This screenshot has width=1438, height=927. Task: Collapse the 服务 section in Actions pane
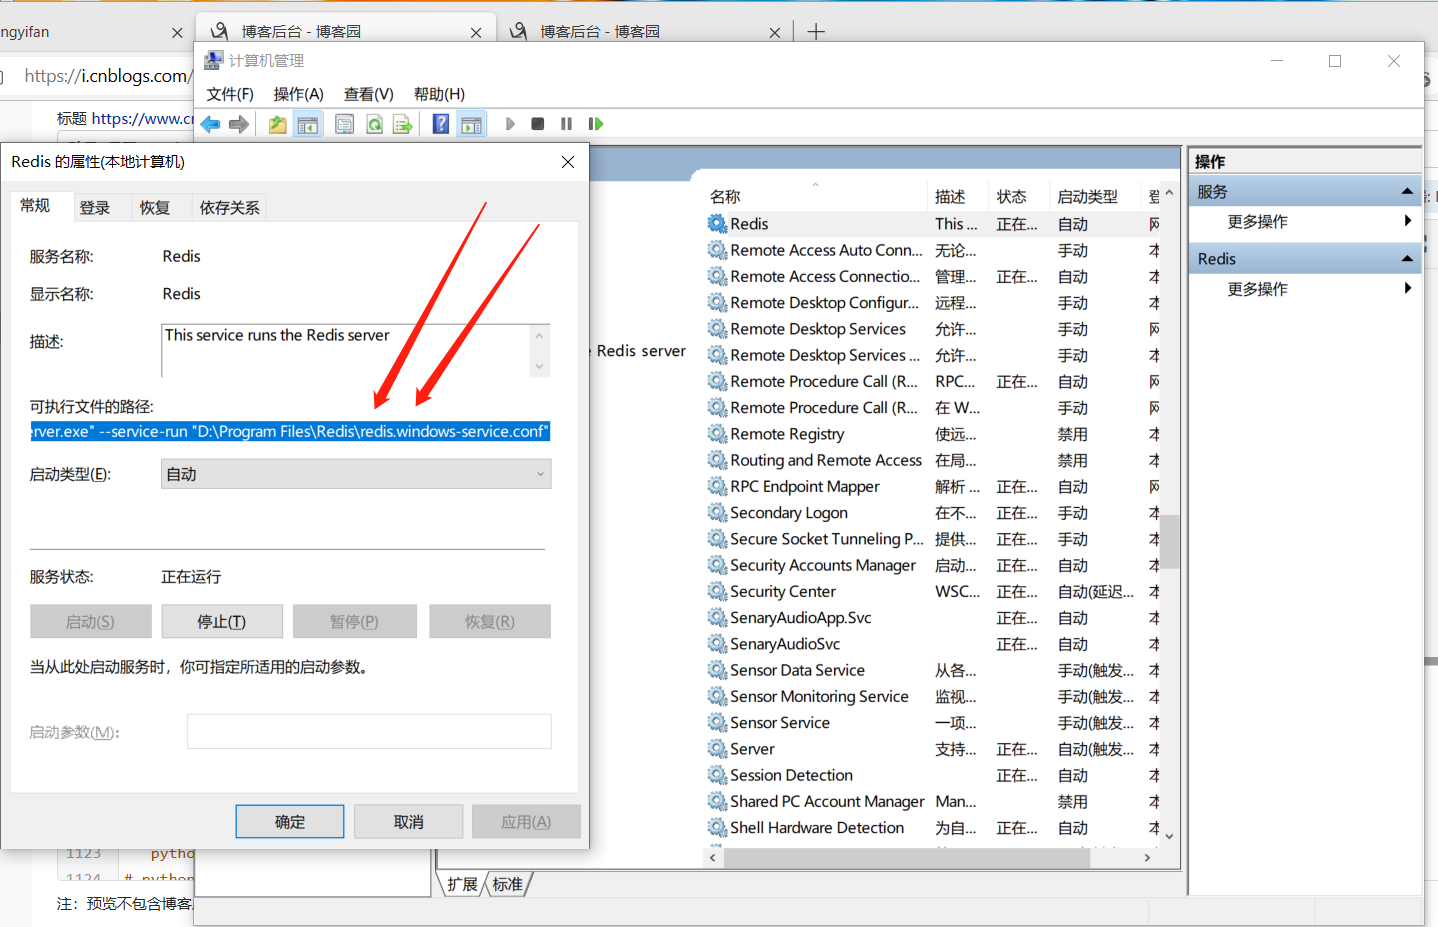tap(1407, 191)
